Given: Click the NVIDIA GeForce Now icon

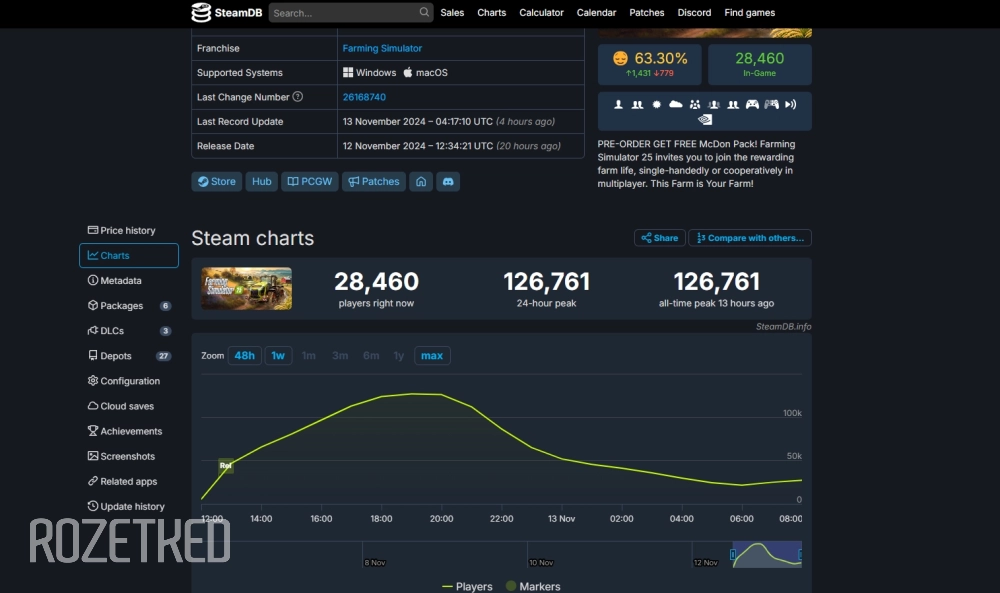Looking at the screenshot, I should click(x=705, y=119).
